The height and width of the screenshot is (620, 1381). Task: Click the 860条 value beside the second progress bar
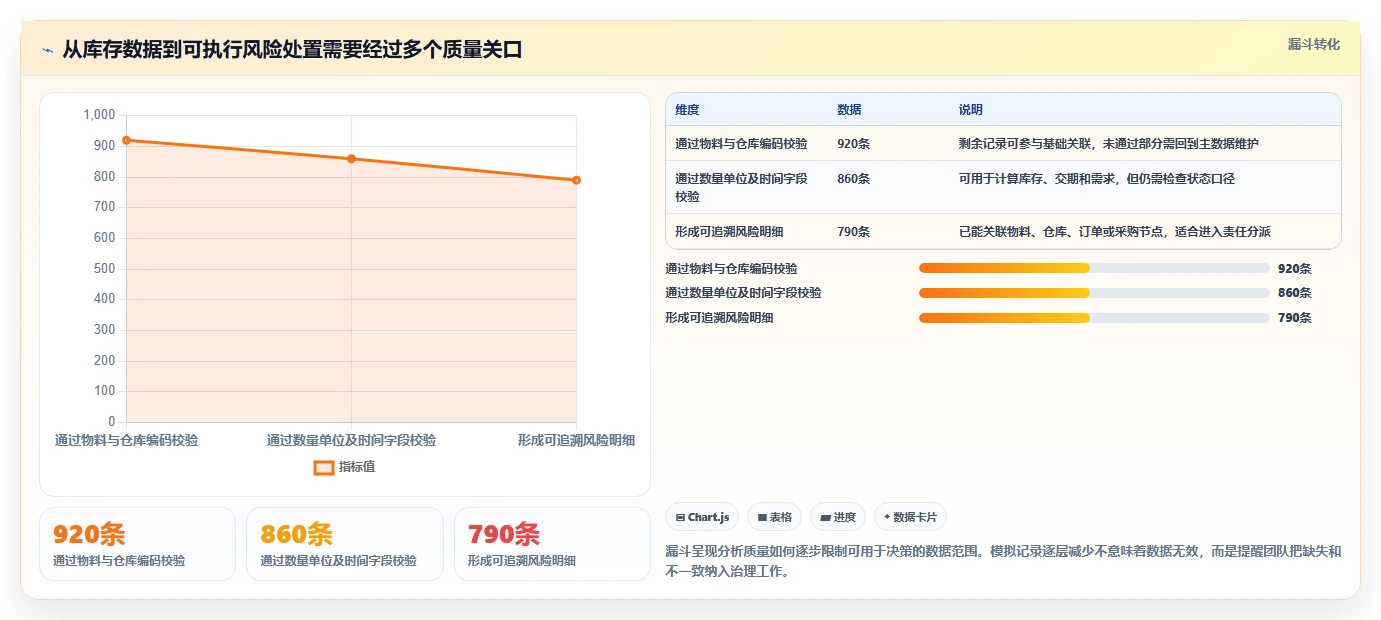point(1294,293)
